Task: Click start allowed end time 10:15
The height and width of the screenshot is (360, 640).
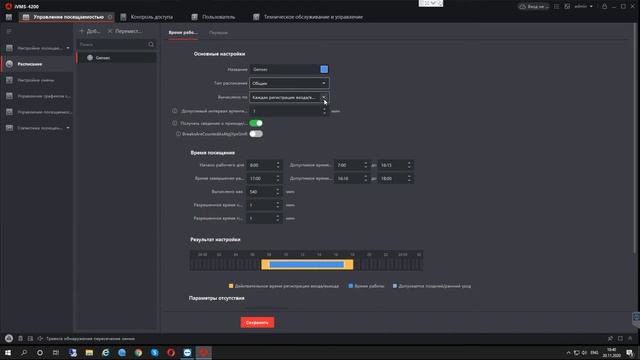Action: pyautogui.click(x=395, y=165)
